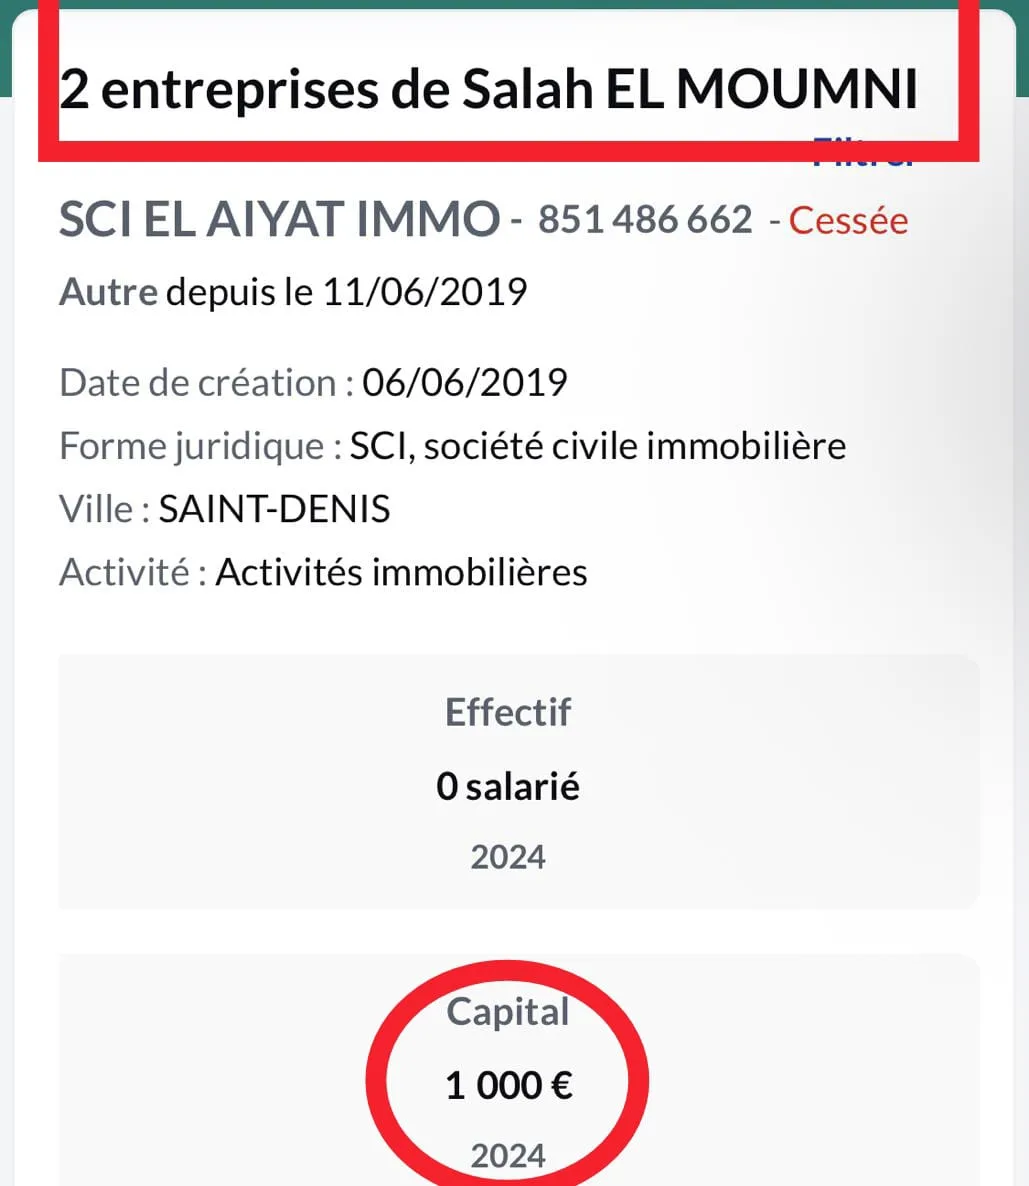Click the 'Activités immobilières' activity value
Screen dimensions: 1029x1186
pyautogui.click(x=401, y=573)
